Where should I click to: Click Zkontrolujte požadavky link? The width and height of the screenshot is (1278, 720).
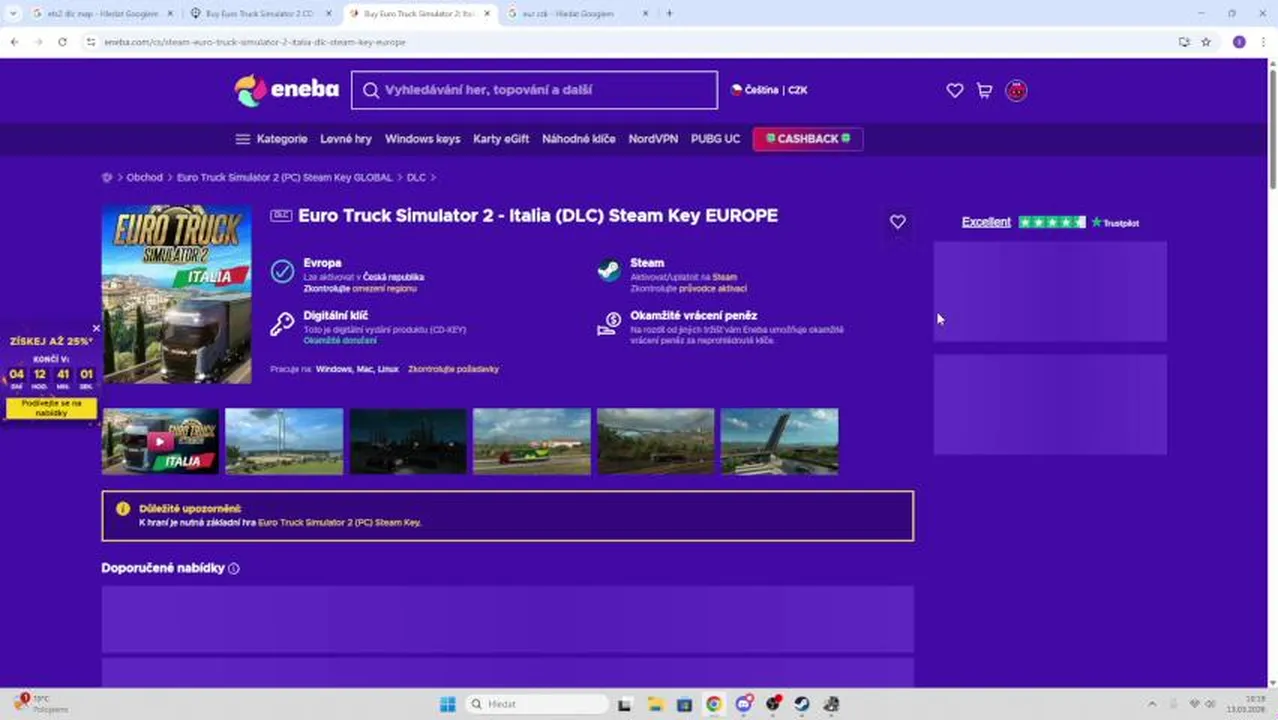[x=453, y=369]
